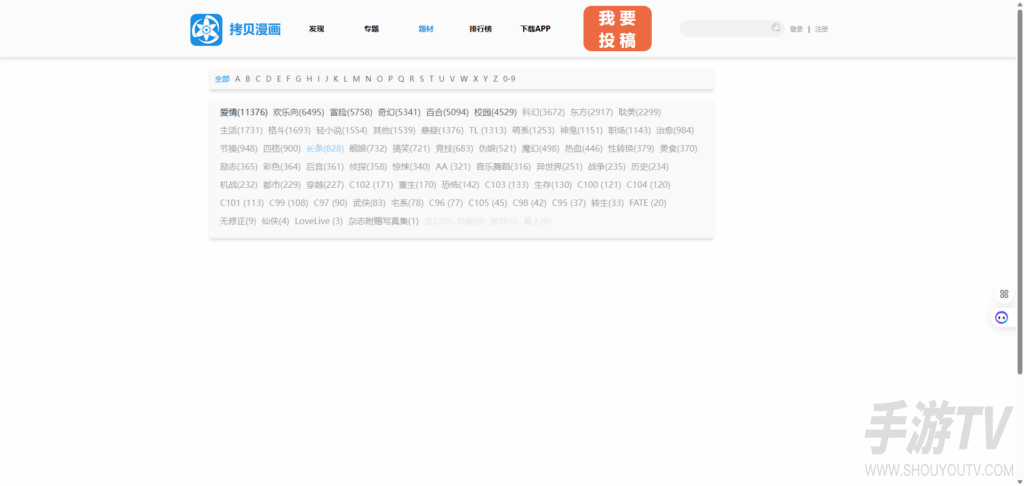Open the C104 (120) tag
Viewport: 1024px width, 486px height.
[648, 185]
